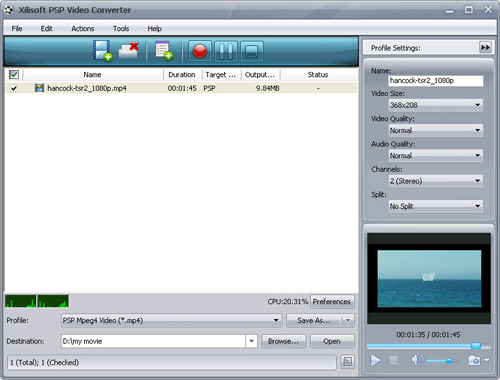The width and height of the screenshot is (500, 380).
Task: Collapse Profile Settings with double-arrow icon
Action: (485, 48)
